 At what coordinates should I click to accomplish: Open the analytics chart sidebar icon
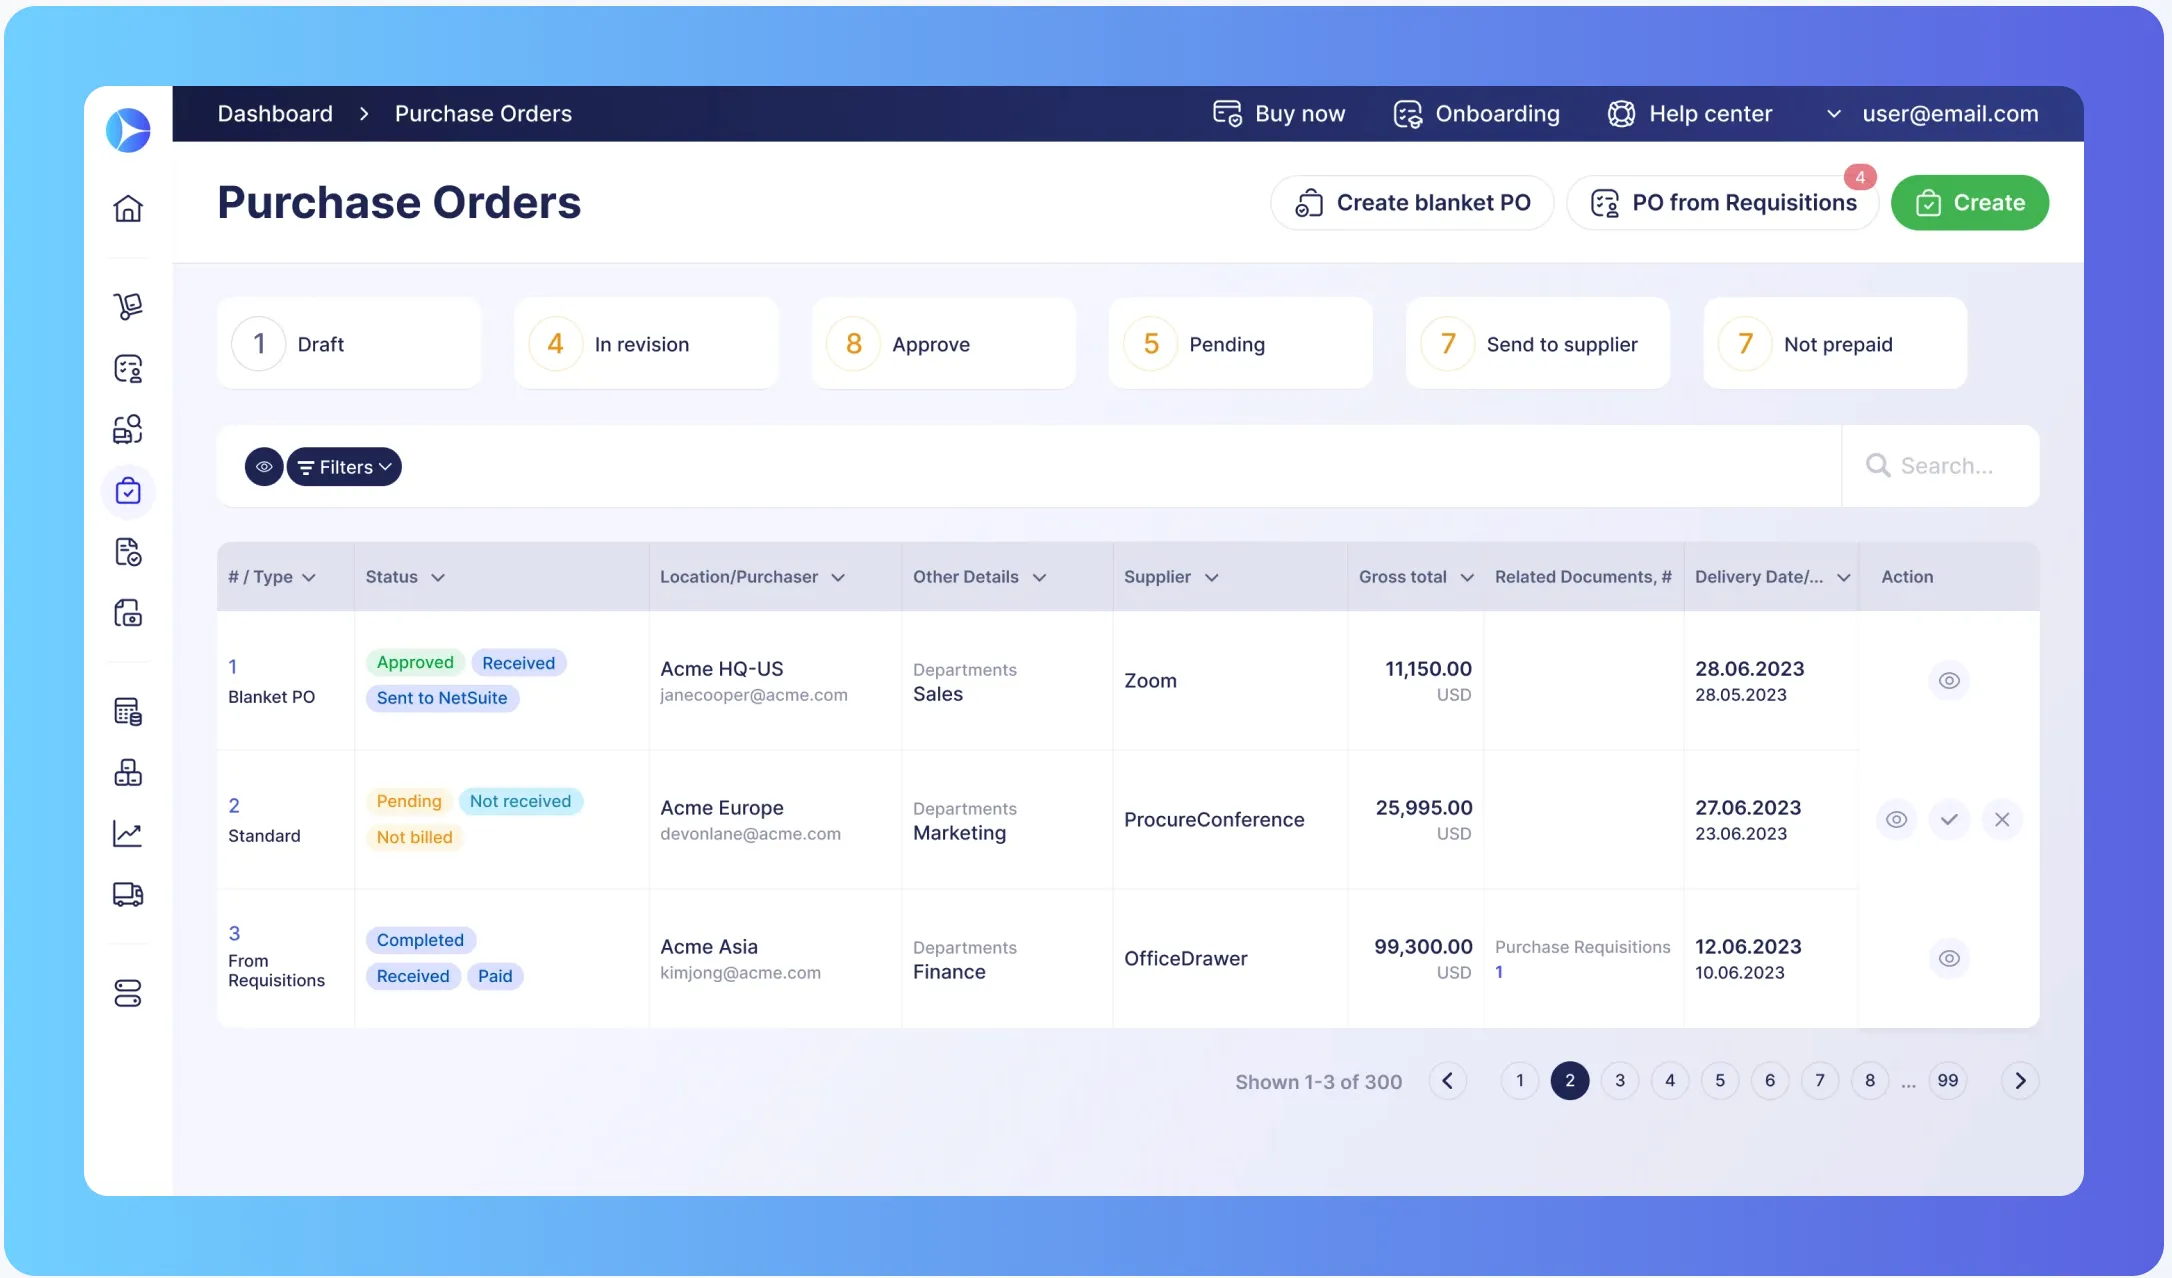click(128, 833)
